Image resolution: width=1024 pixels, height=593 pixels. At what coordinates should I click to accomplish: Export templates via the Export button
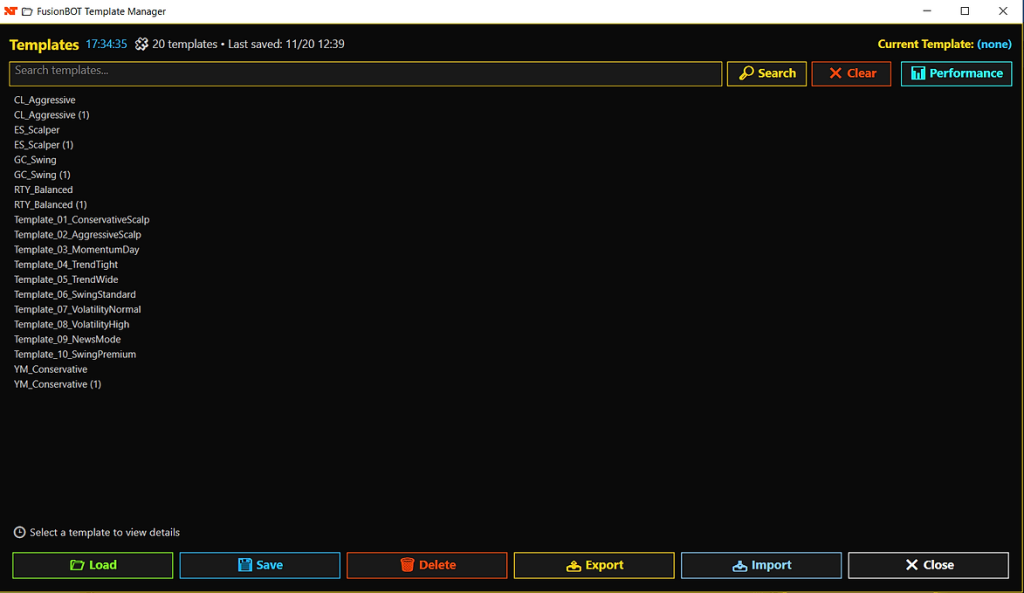pyautogui.click(x=594, y=565)
